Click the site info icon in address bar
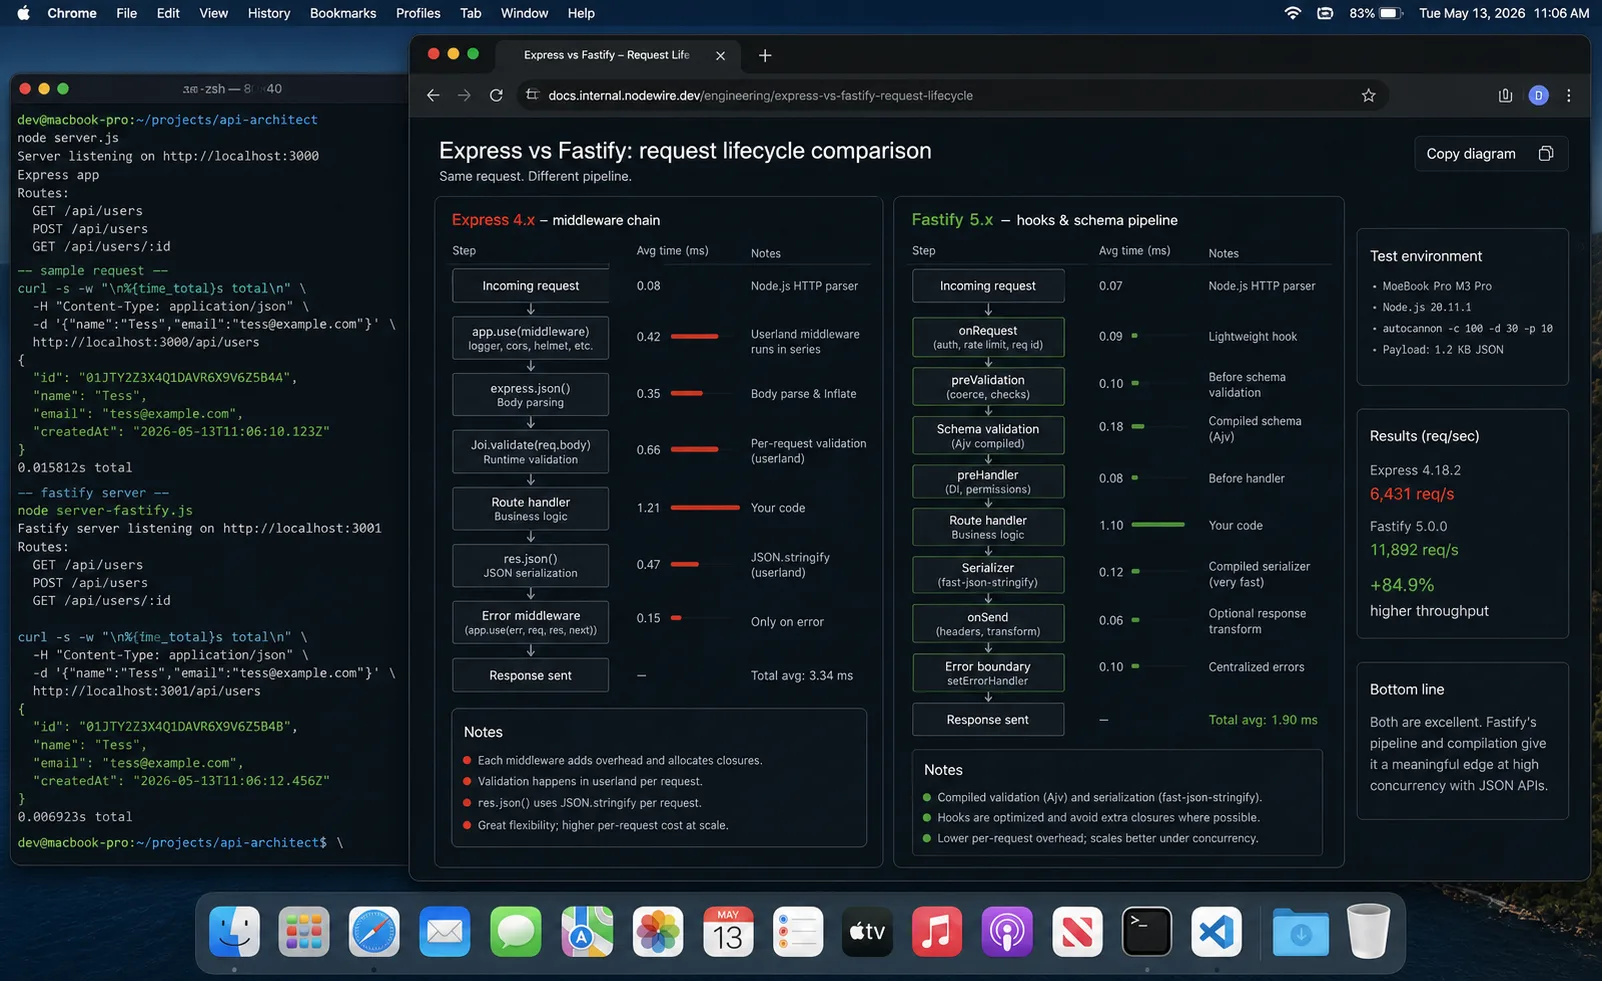The image size is (1602, 981). tap(532, 95)
